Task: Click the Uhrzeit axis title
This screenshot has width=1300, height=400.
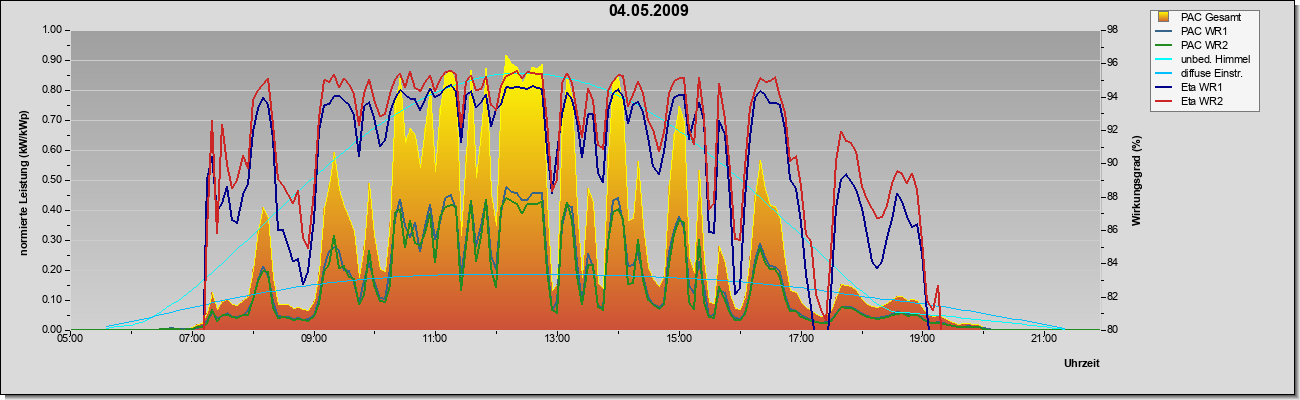Action: point(1082,365)
